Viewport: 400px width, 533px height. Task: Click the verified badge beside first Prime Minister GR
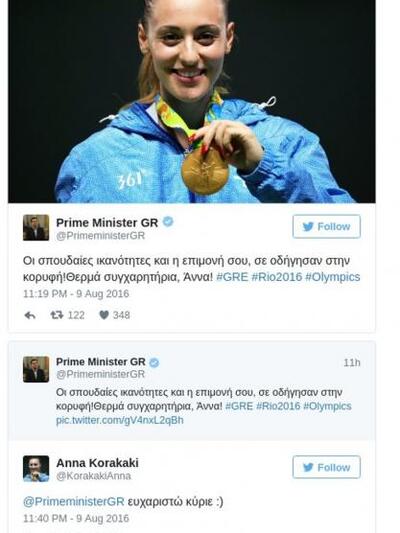(x=168, y=222)
